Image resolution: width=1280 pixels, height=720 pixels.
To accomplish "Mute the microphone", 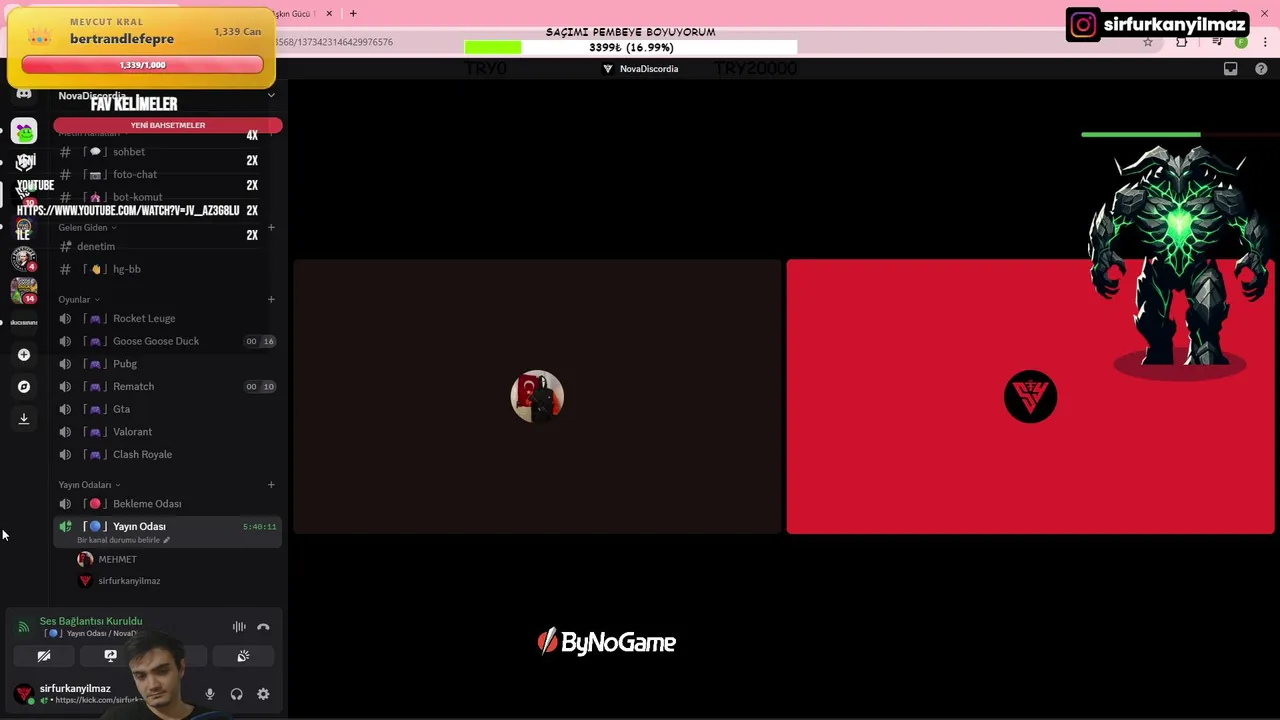I will pos(210,694).
